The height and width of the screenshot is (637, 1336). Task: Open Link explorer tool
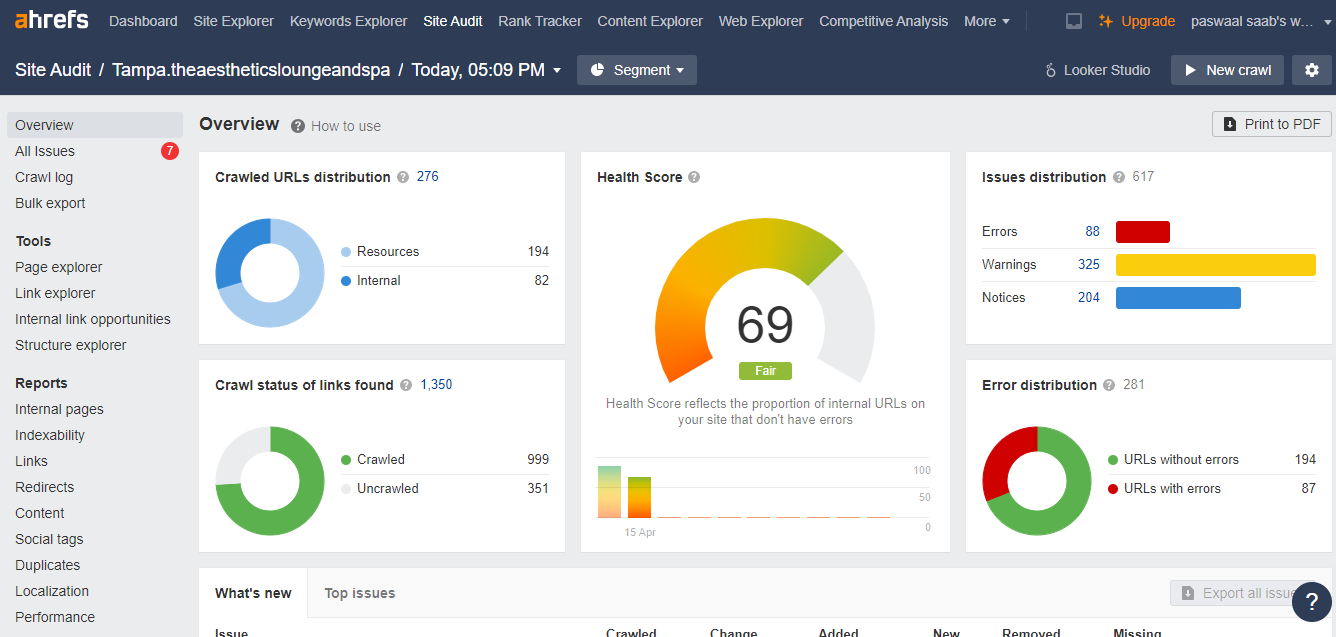(55, 293)
